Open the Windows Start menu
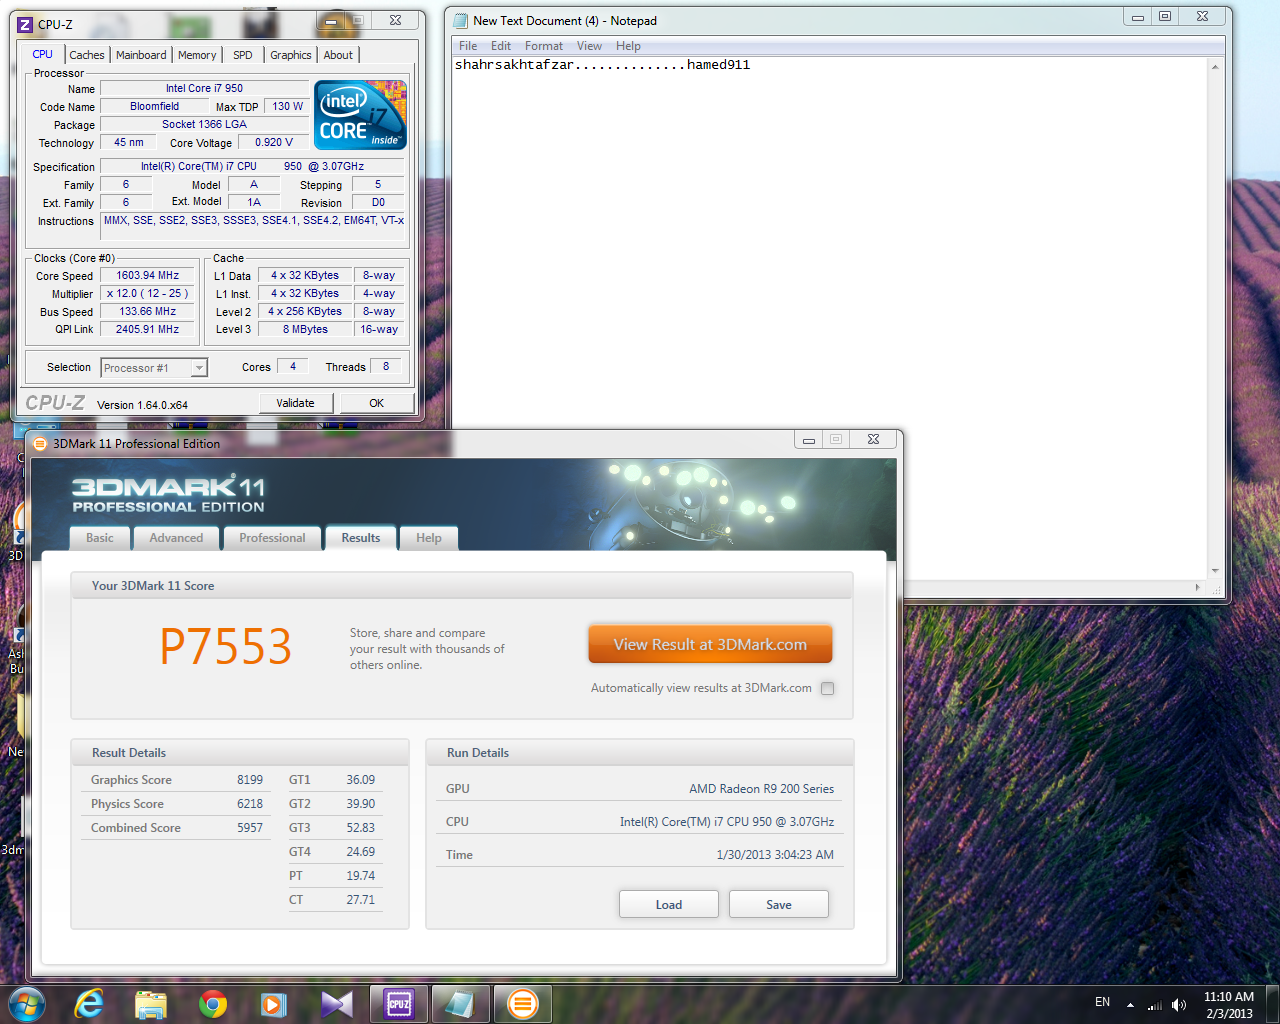 coord(26,1003)
